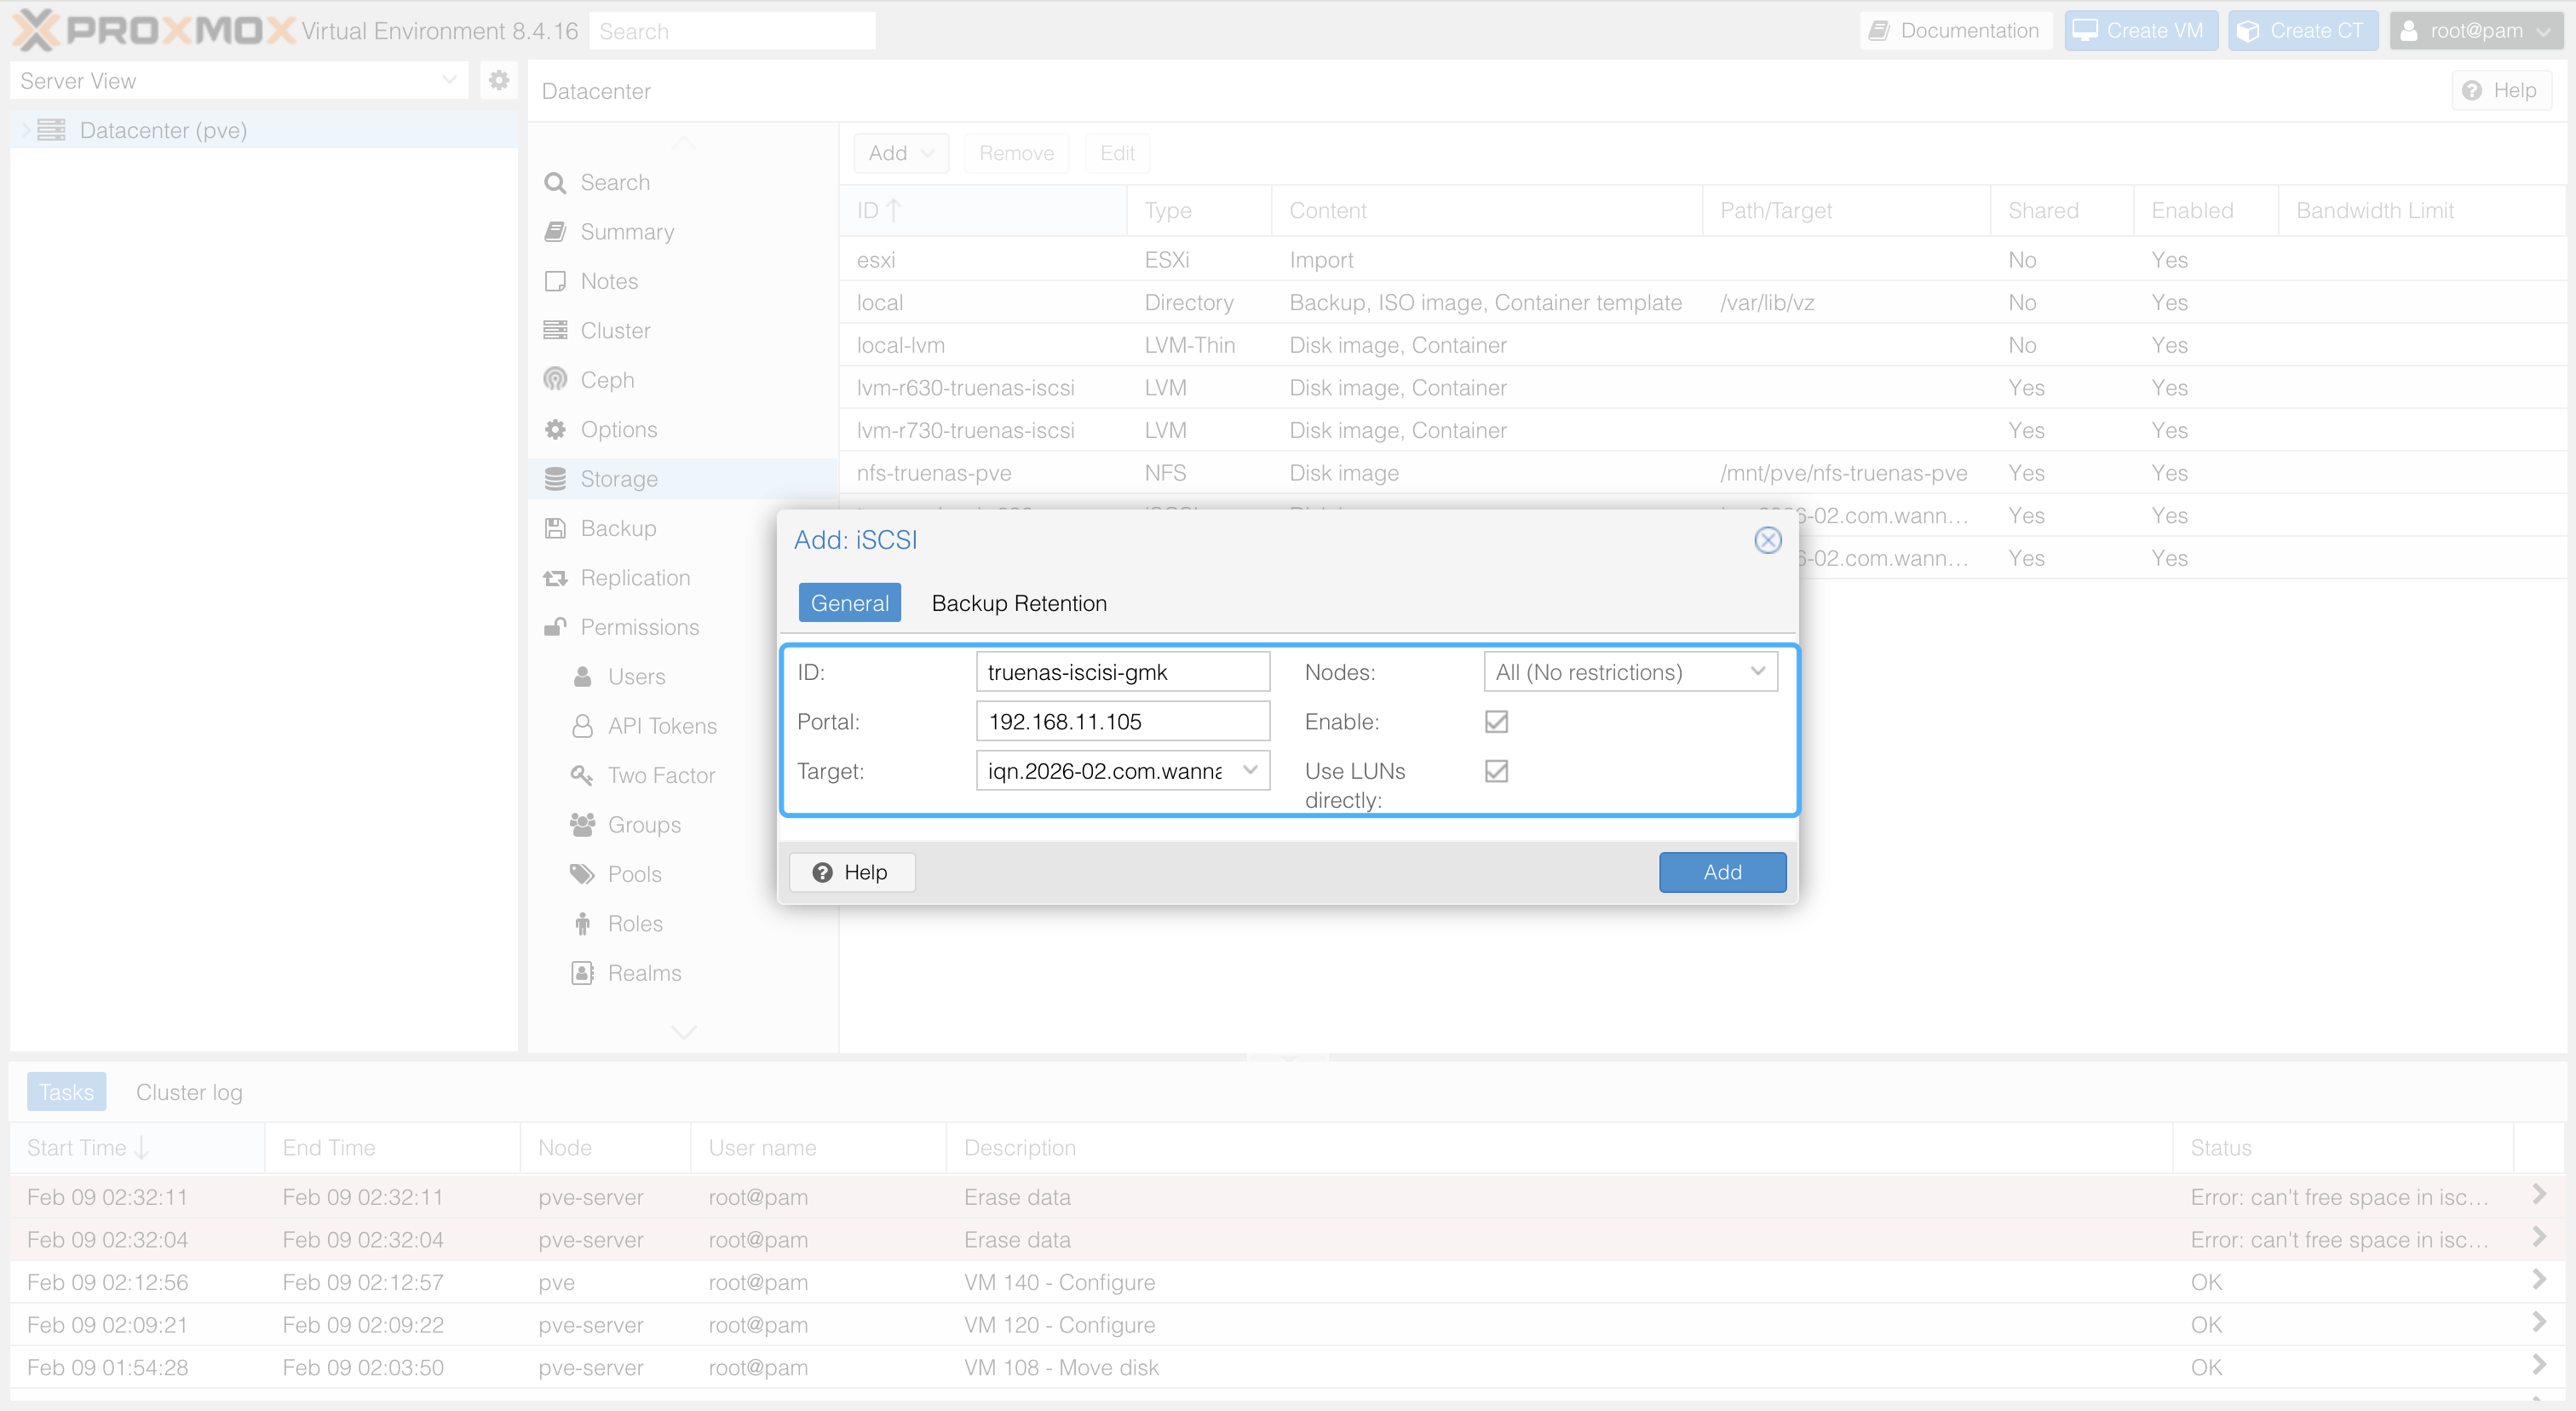This screenshot has height=1411, width=2576.
Task: Click the gear icon beside Server View
Action: (499, 80)
